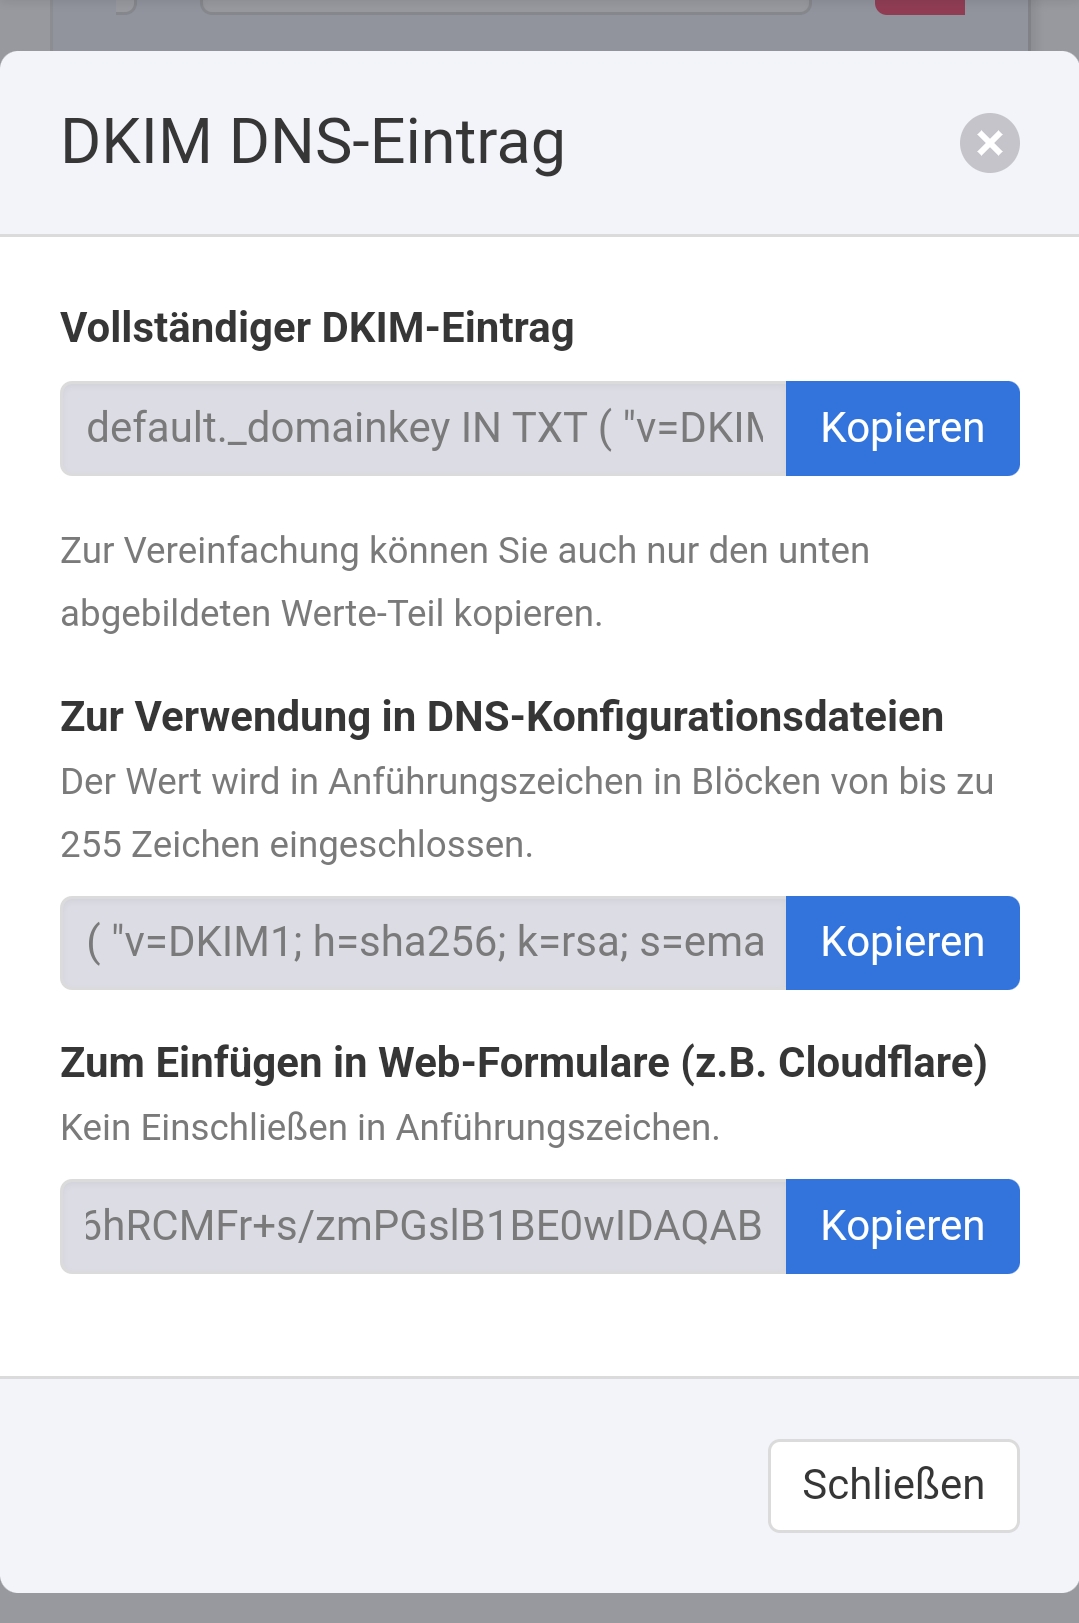Click the "Der Wert wird in Anführungszeichen" description

[527, 782]
